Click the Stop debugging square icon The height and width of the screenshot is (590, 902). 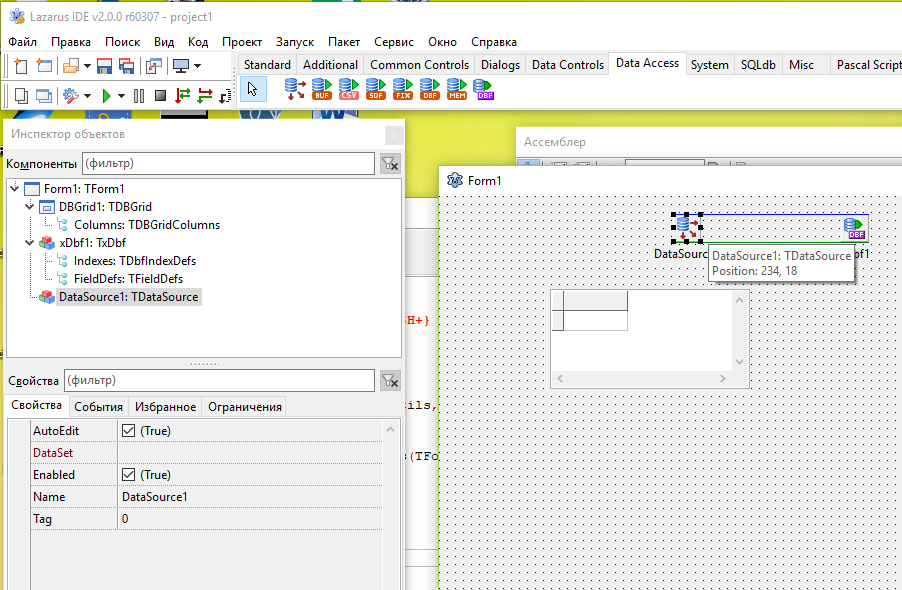point(160,95)
